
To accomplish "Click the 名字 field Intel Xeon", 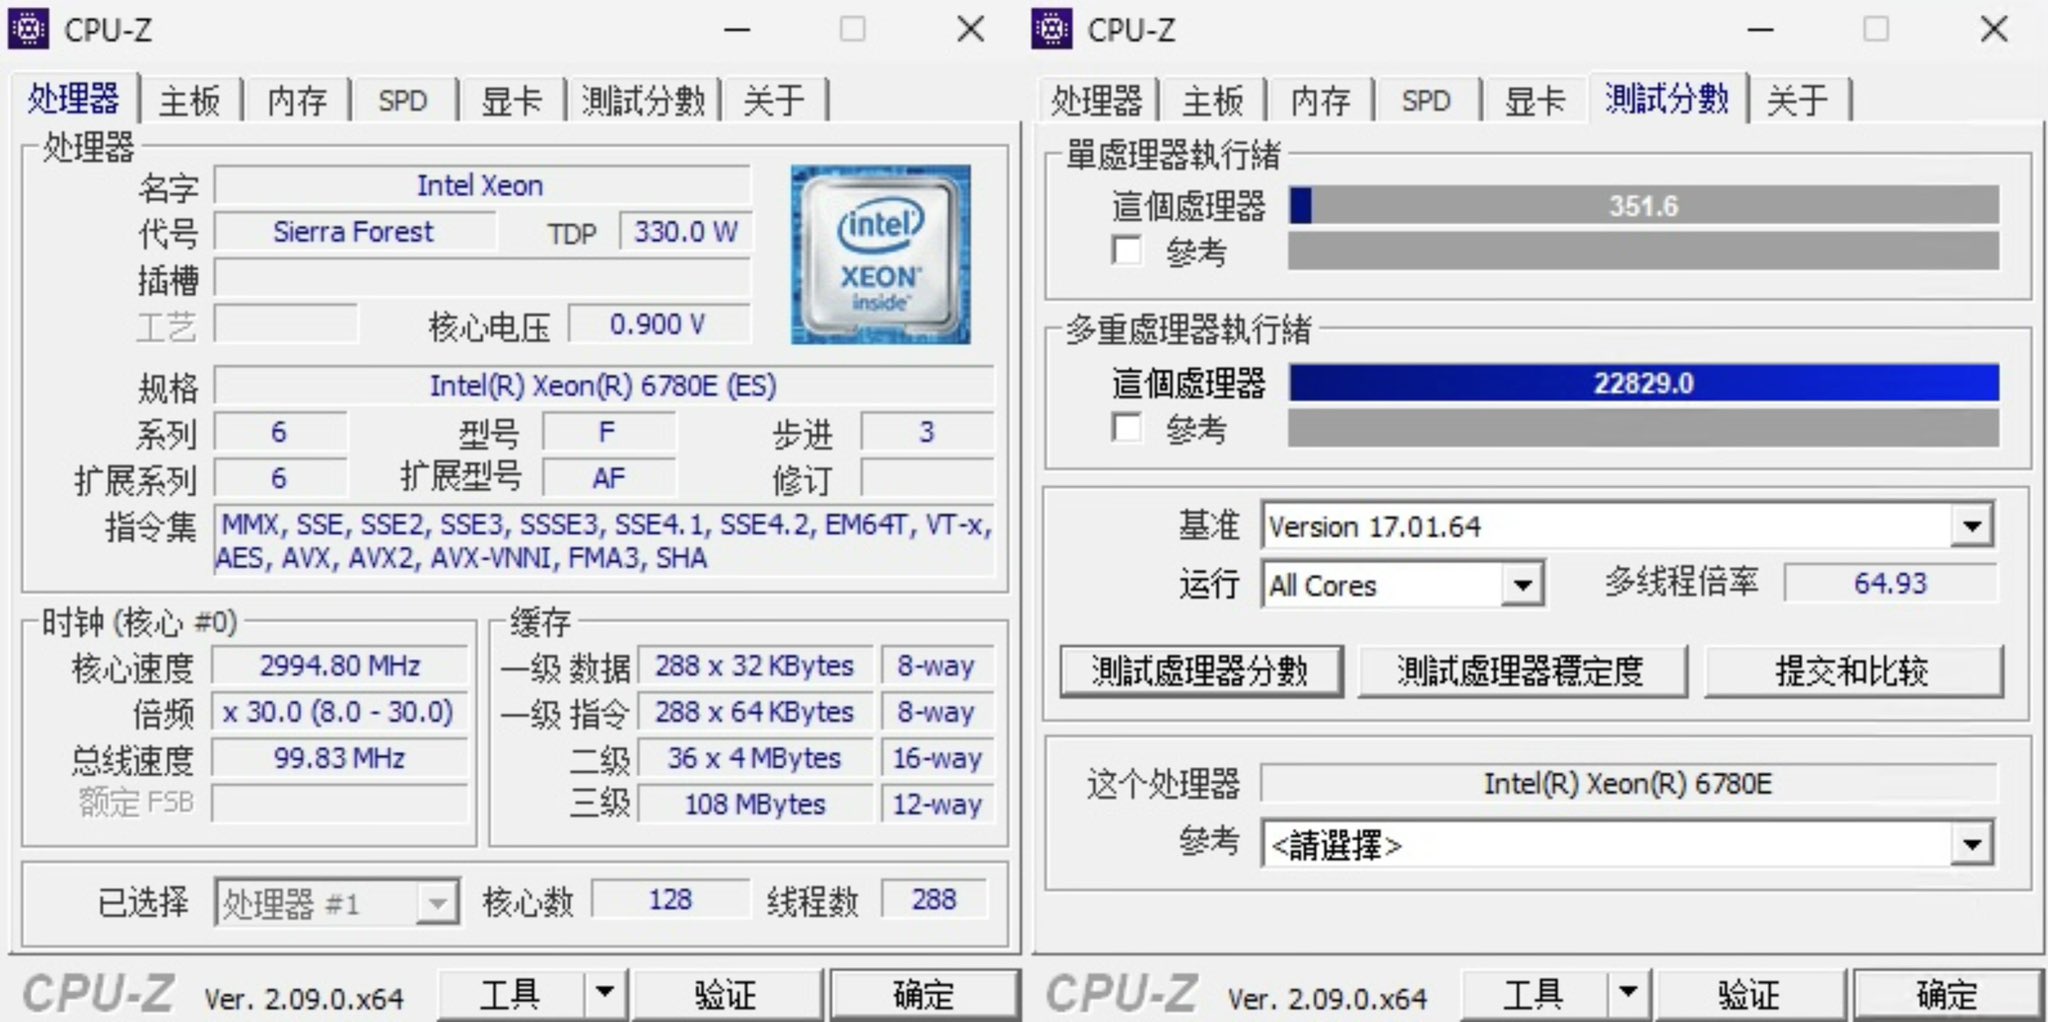I will pyautogui.click(x=482, y=185).
